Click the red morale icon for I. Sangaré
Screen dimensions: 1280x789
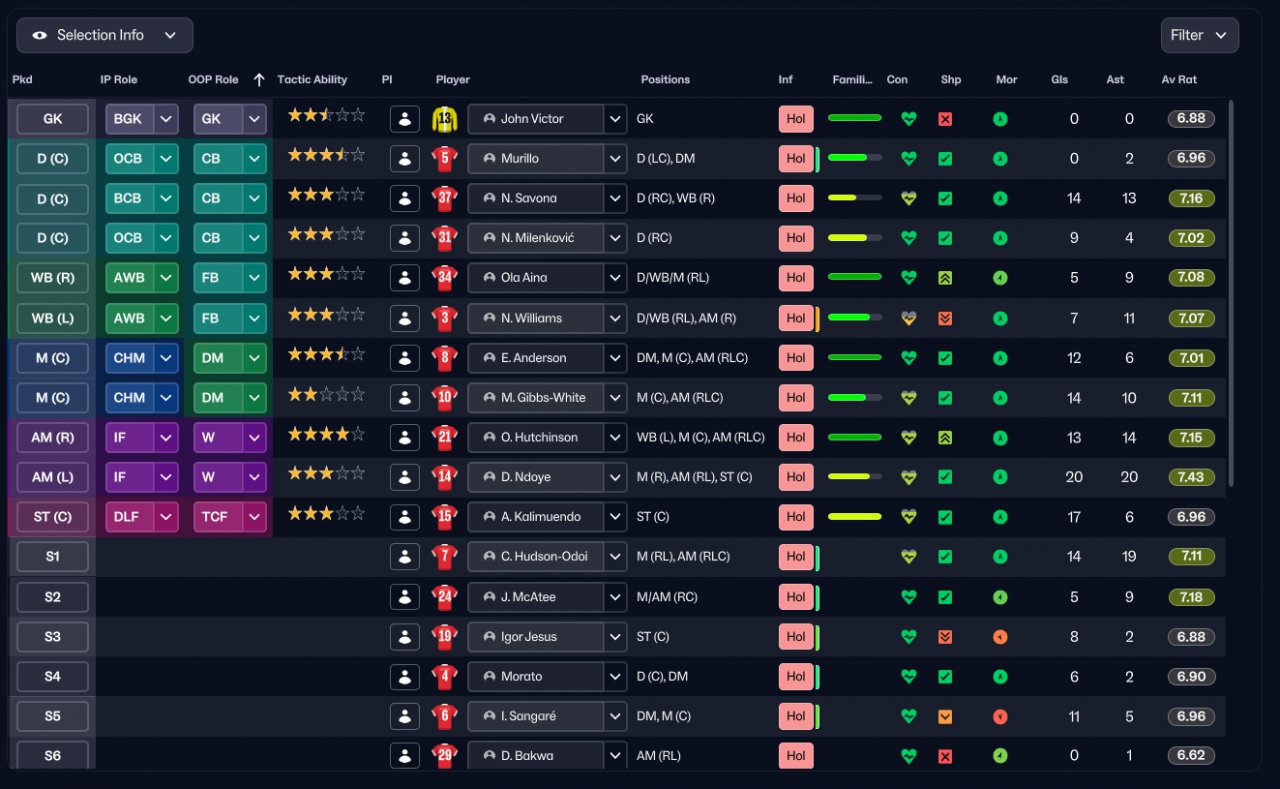[x=1000, y=717]
